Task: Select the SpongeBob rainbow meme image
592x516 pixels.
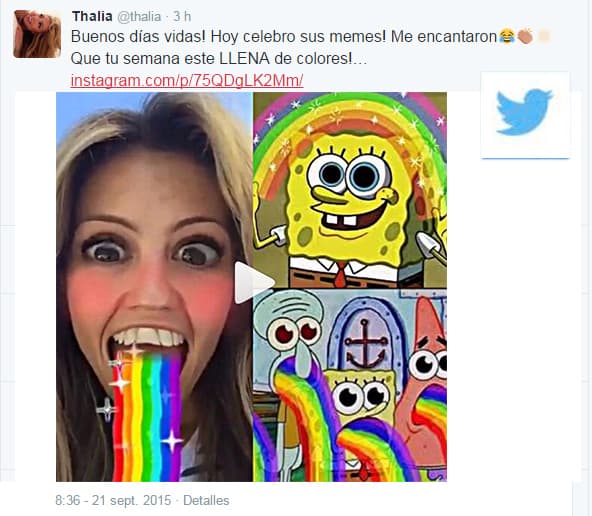Action: coord(350,190)
